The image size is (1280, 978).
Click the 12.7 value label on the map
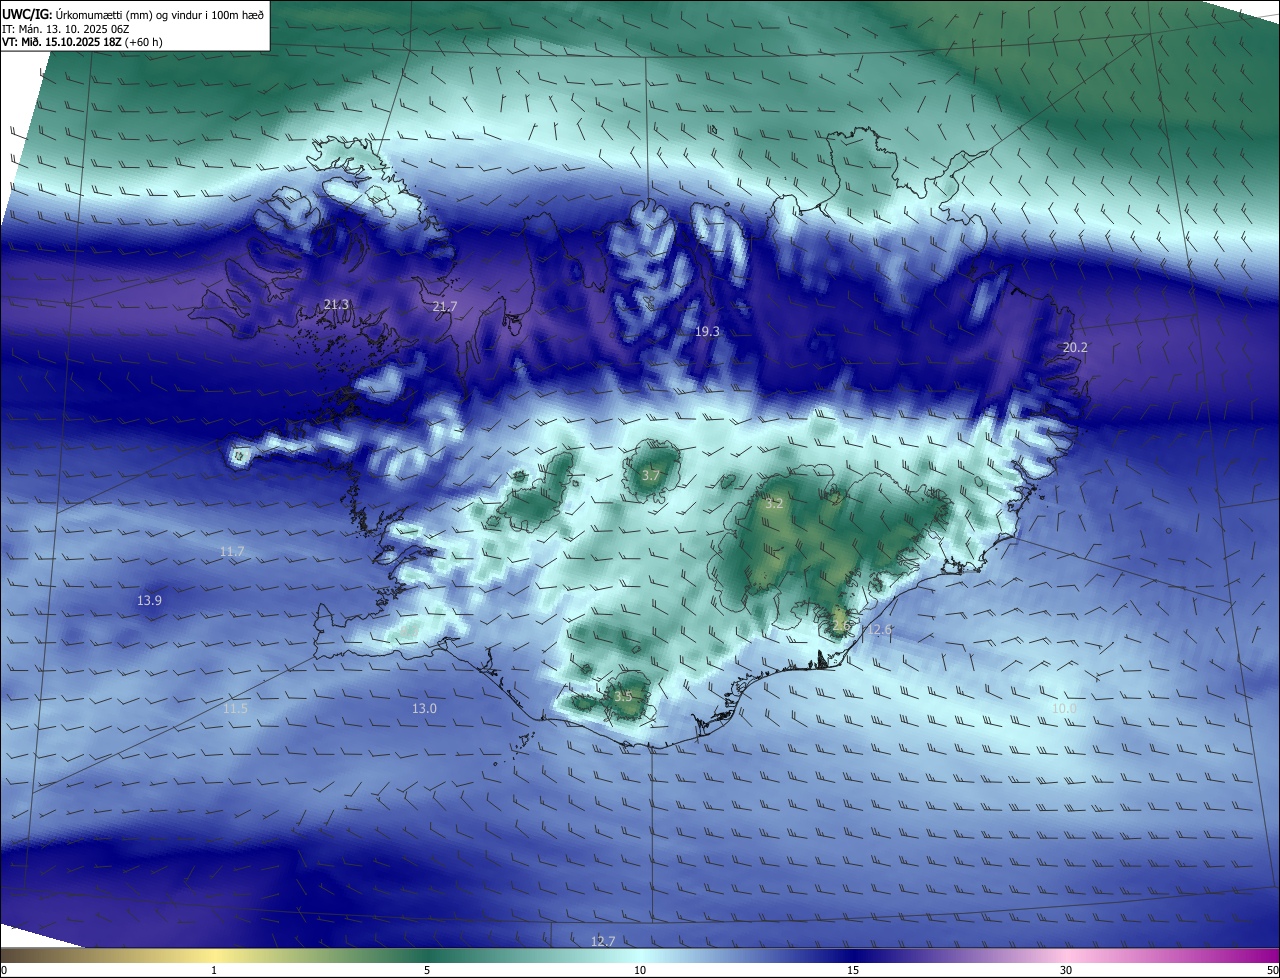click(603, 941)
